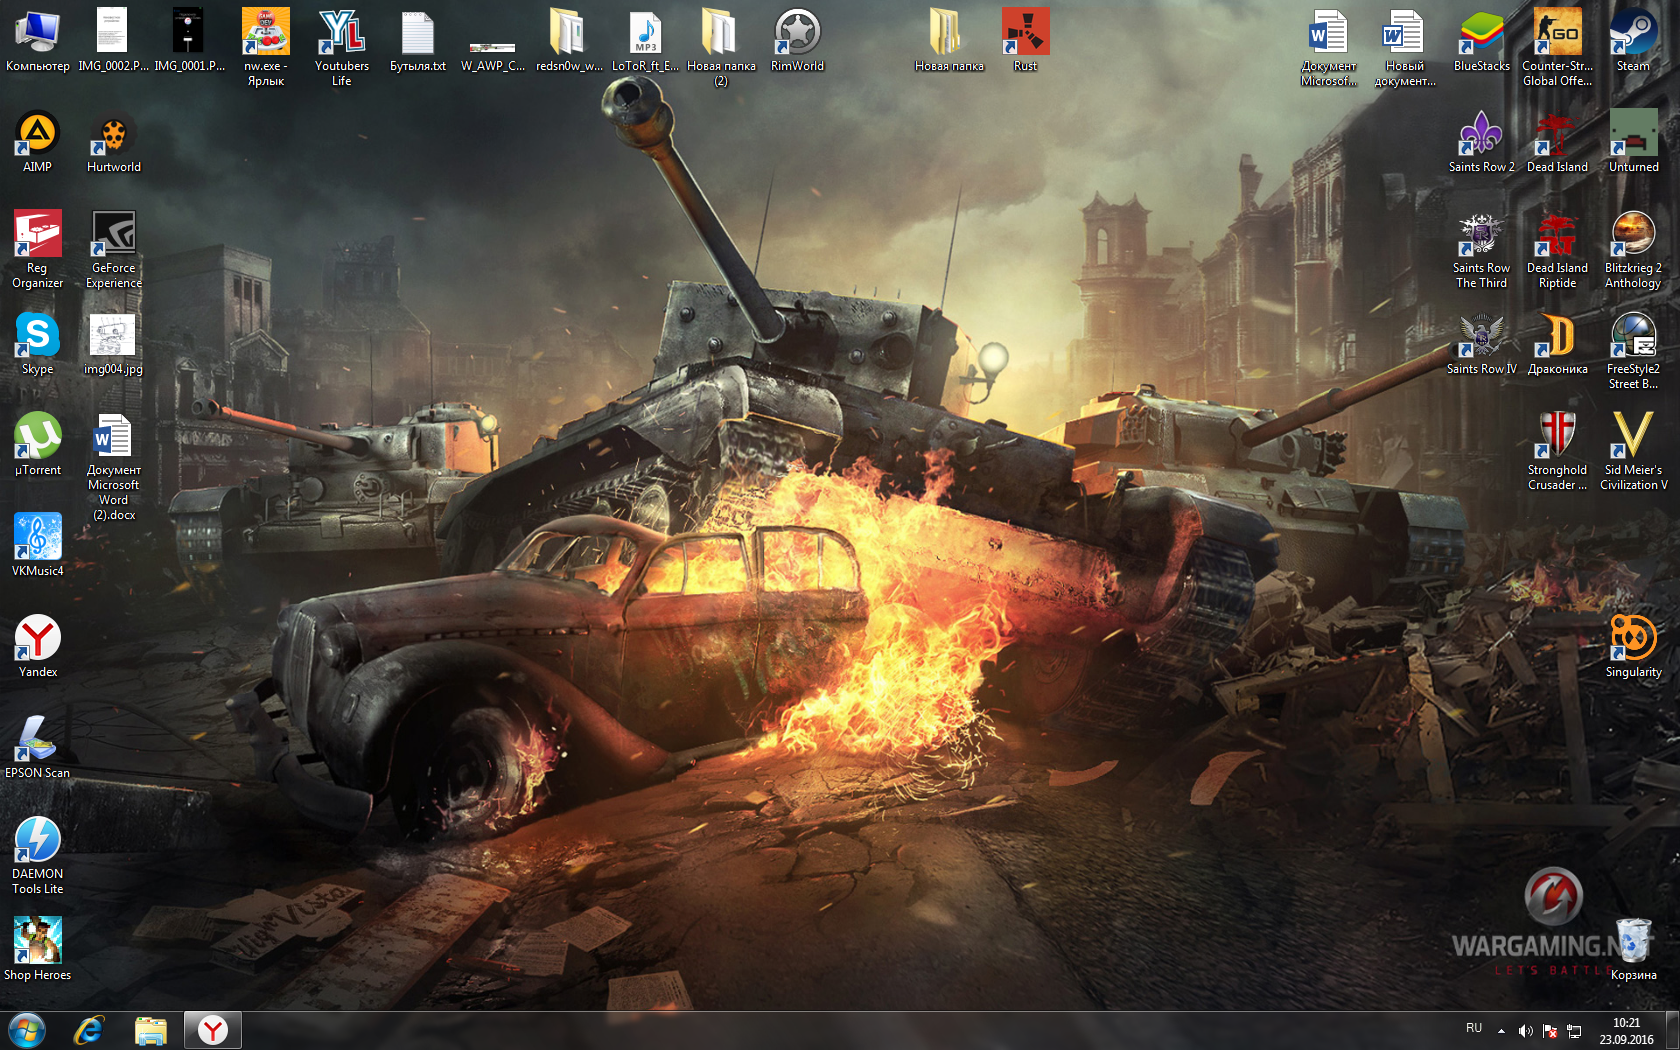This screenshot has height=1050, width=1680.
Task: Launch the Steam shortcut
Action: click(1633, 40)
